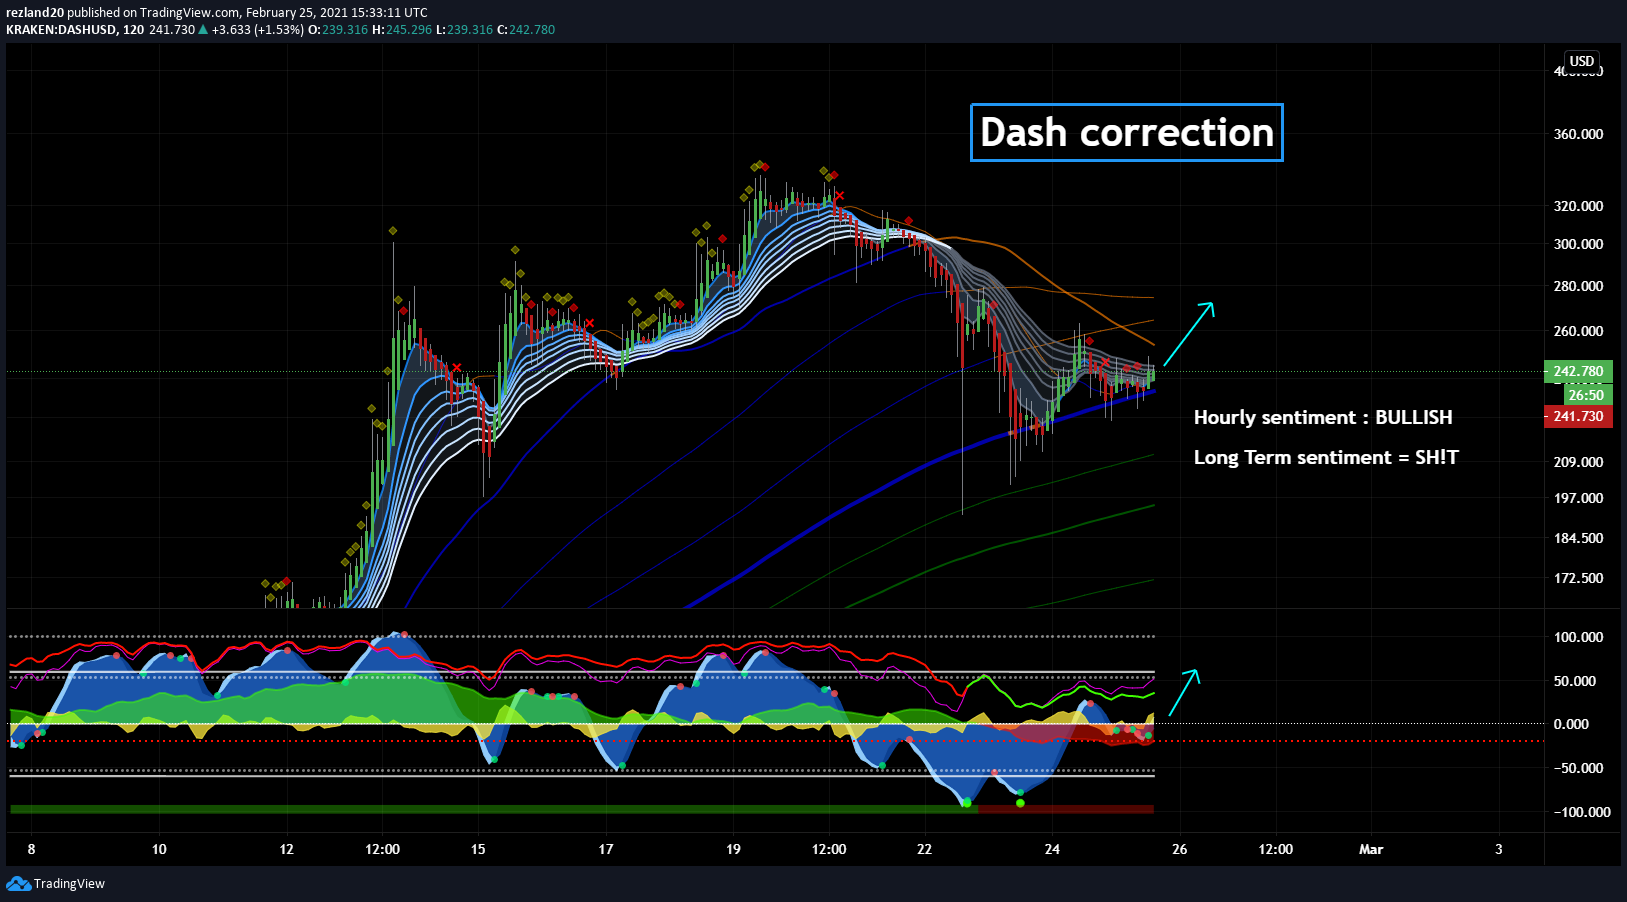The width and height of the screenshot is (1627, 902).
Task: Click 'Hourly sentiment : BULLISH' text
Action: pos(1323,417)
